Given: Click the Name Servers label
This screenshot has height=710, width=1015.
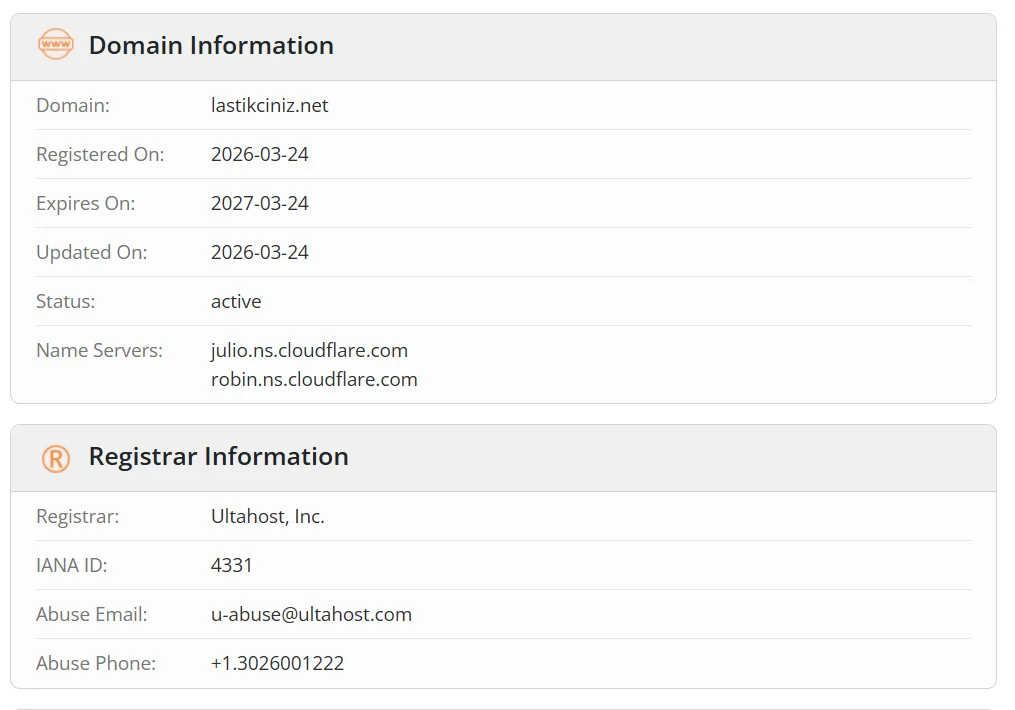Looking at the screenshot, I should pyautogui.click(x=99, y=350).
